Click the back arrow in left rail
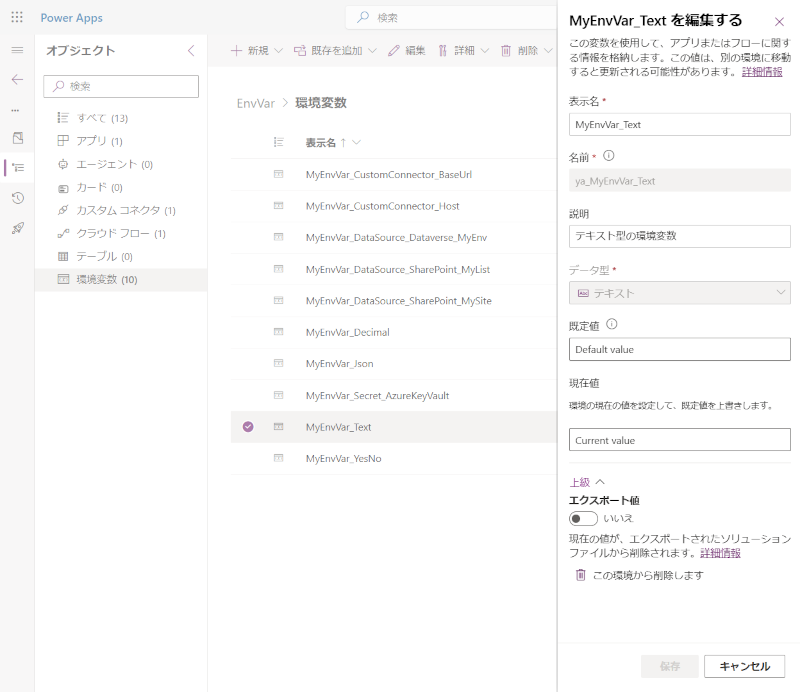The image size is (800, 692). pos(17,79)
